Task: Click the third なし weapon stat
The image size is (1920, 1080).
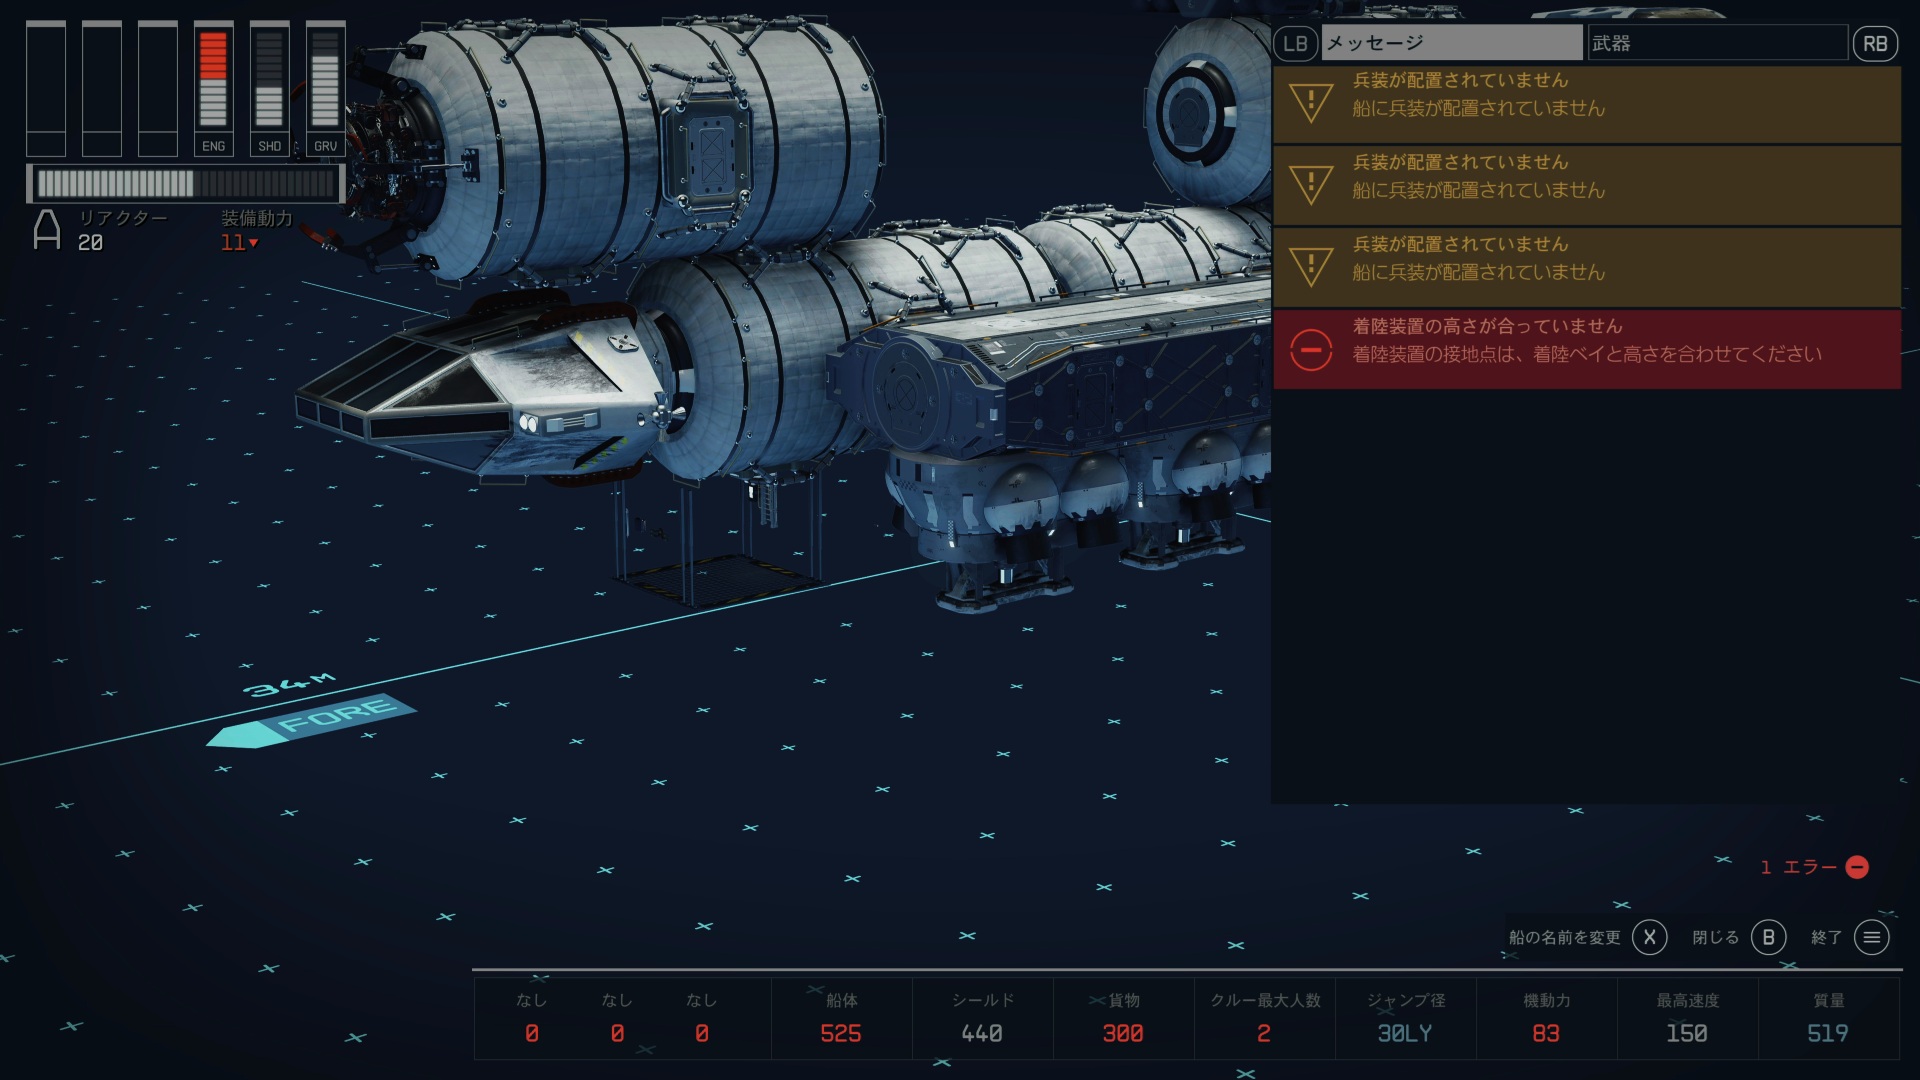Action: point(702,1018)
